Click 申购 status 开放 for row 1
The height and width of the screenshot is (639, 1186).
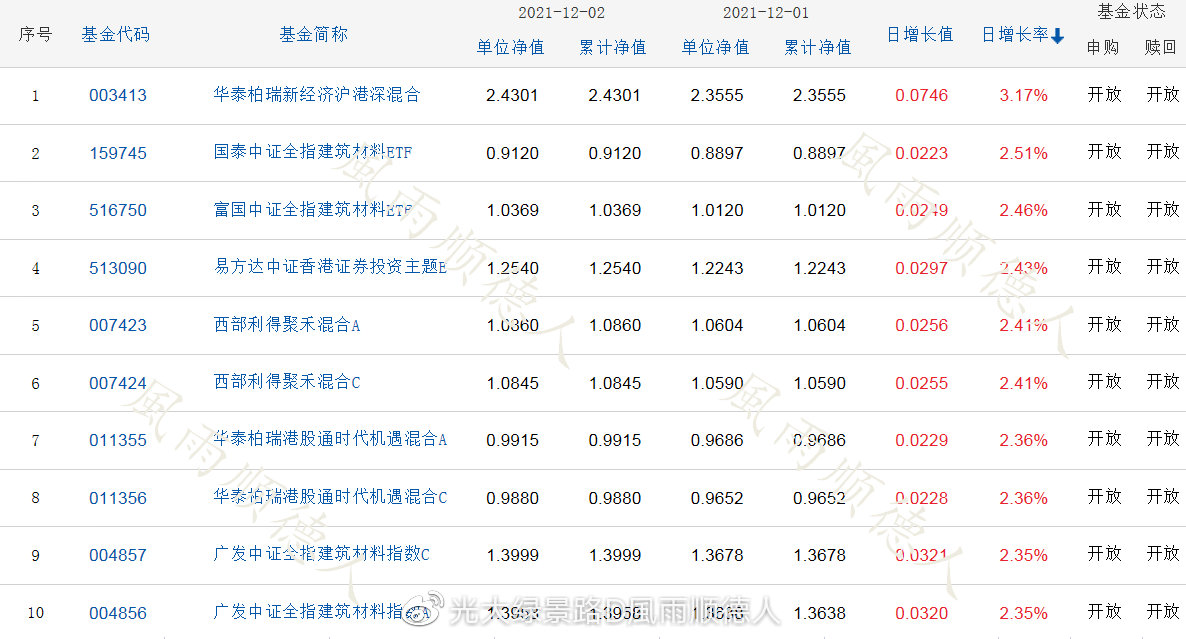coord(1104,95)
